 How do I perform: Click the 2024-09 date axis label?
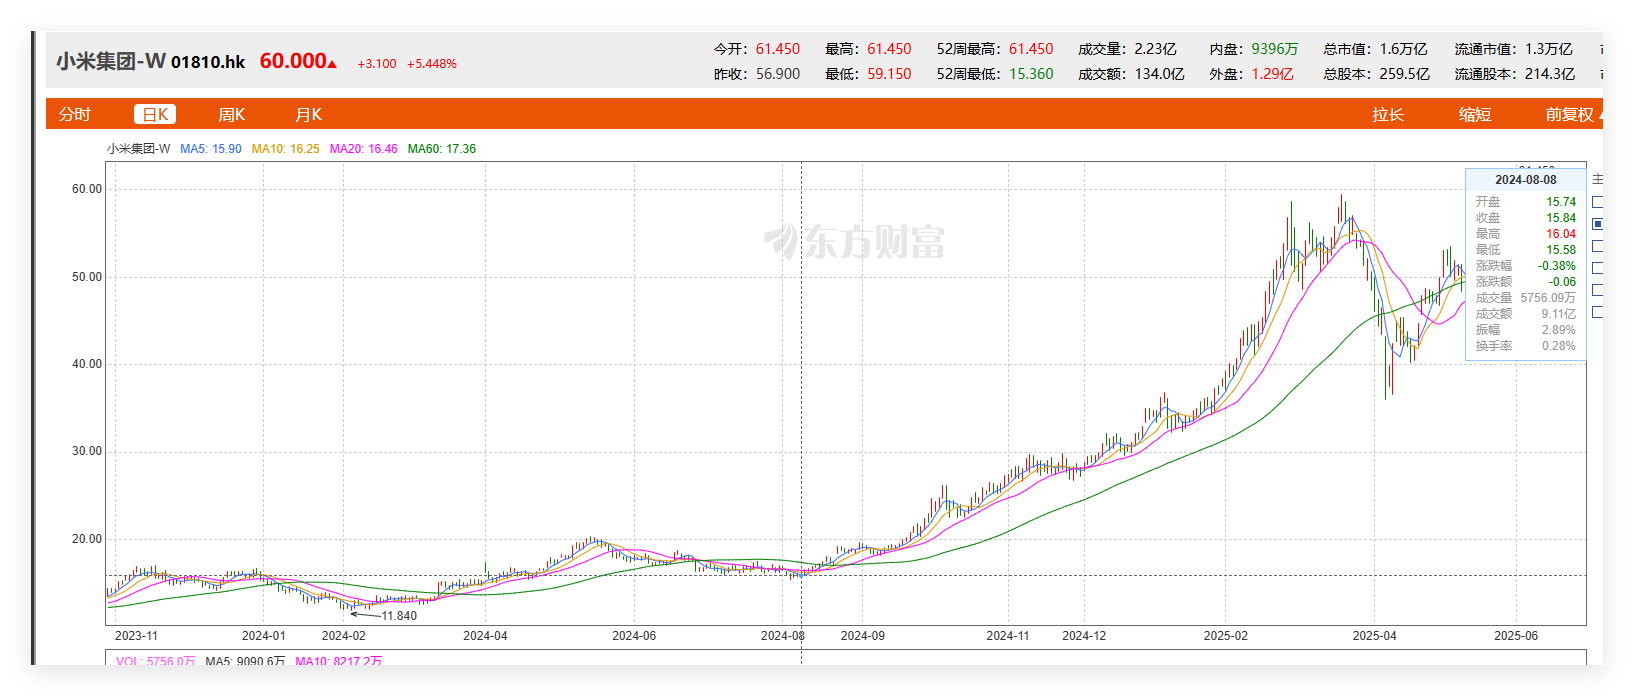point(862,636)
